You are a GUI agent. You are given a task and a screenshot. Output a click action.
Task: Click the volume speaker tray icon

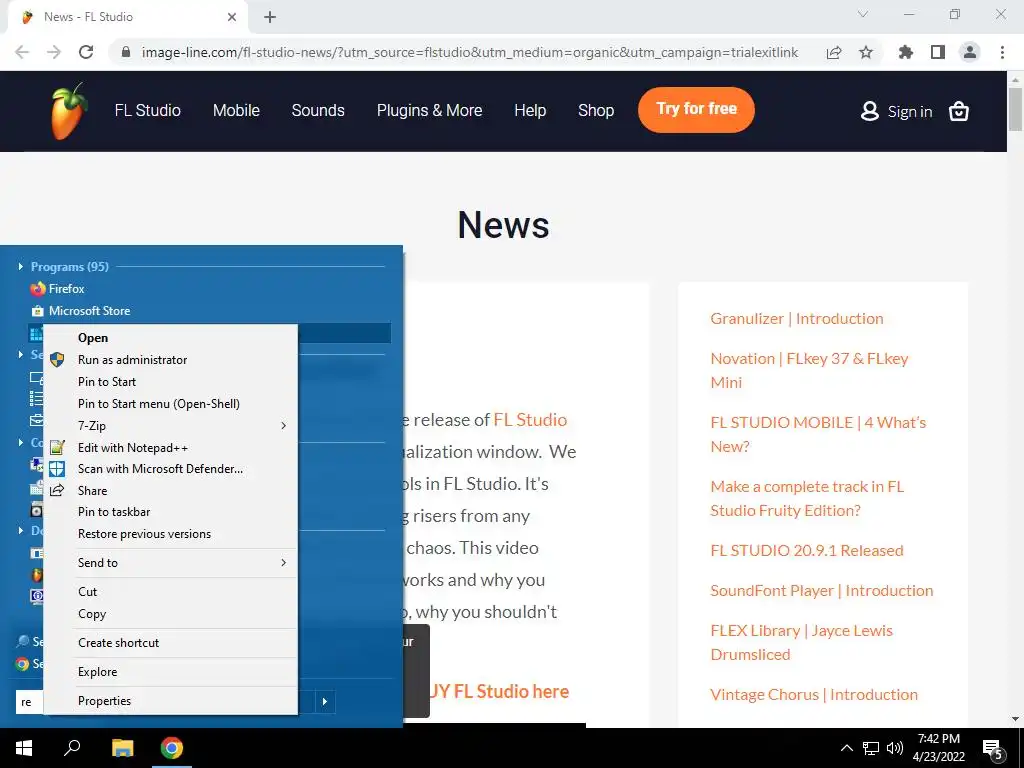pyautogui.click(x=895, y=748)
